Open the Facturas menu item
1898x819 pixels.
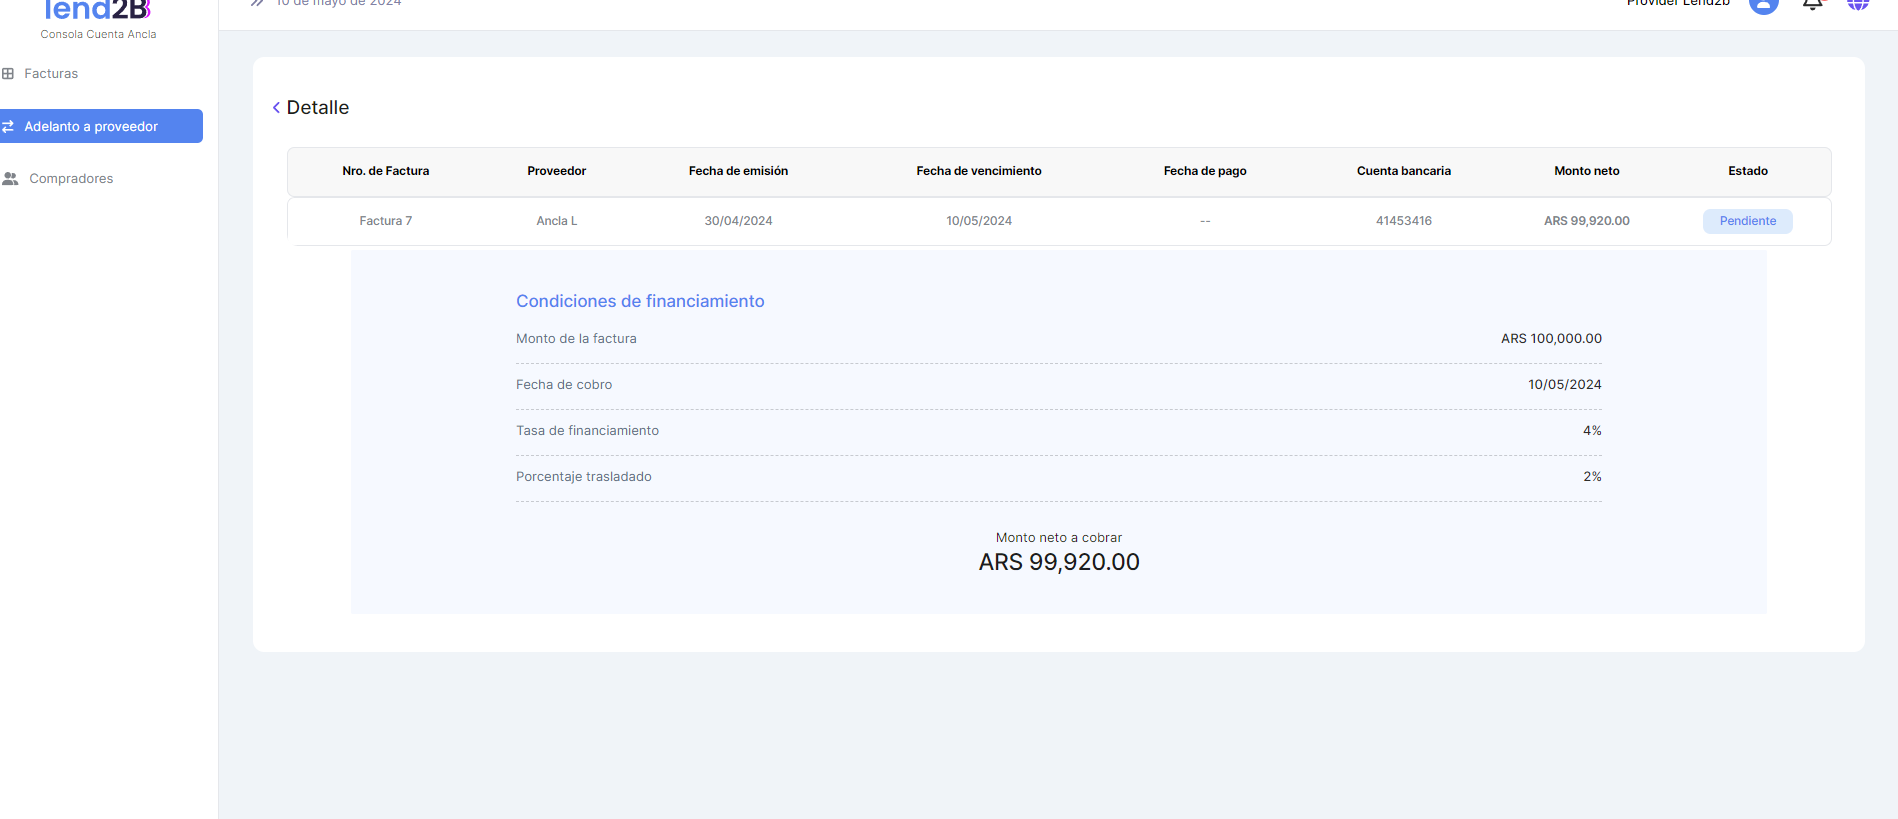click(51, 74)
